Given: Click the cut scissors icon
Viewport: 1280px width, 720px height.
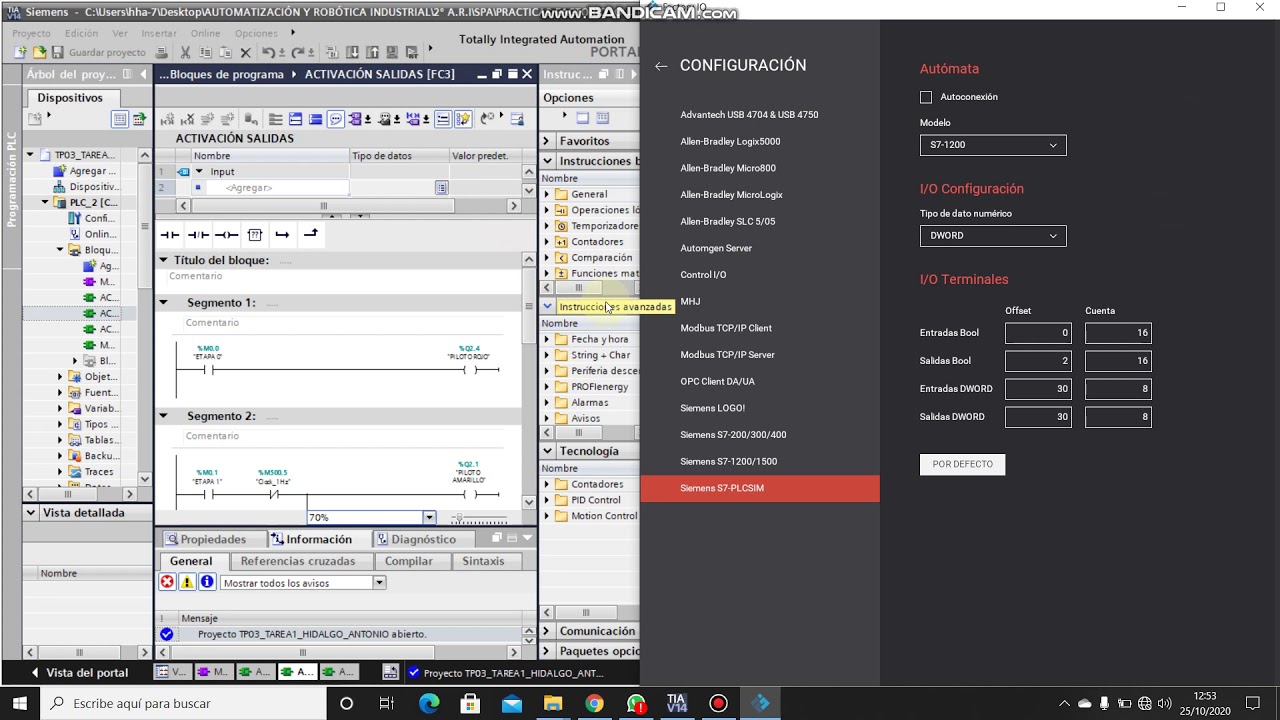Looking at the screenshot, I should point(186,52).
